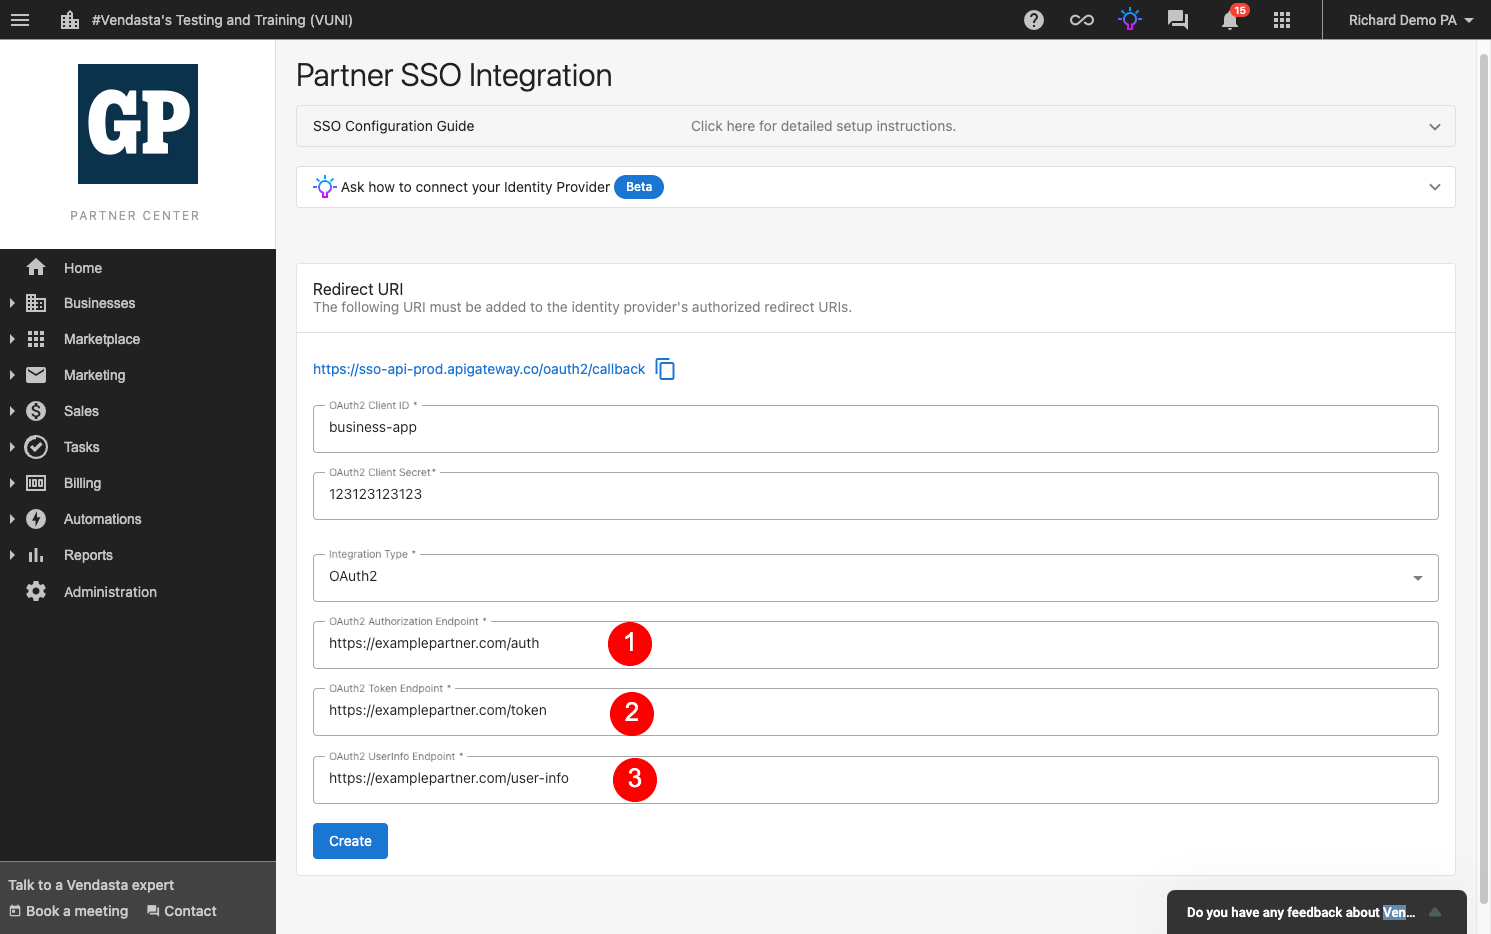Screen dimensions: 1491x934
Task: Expand the Reports submenu arrow
Action: (x=12, y=555)
